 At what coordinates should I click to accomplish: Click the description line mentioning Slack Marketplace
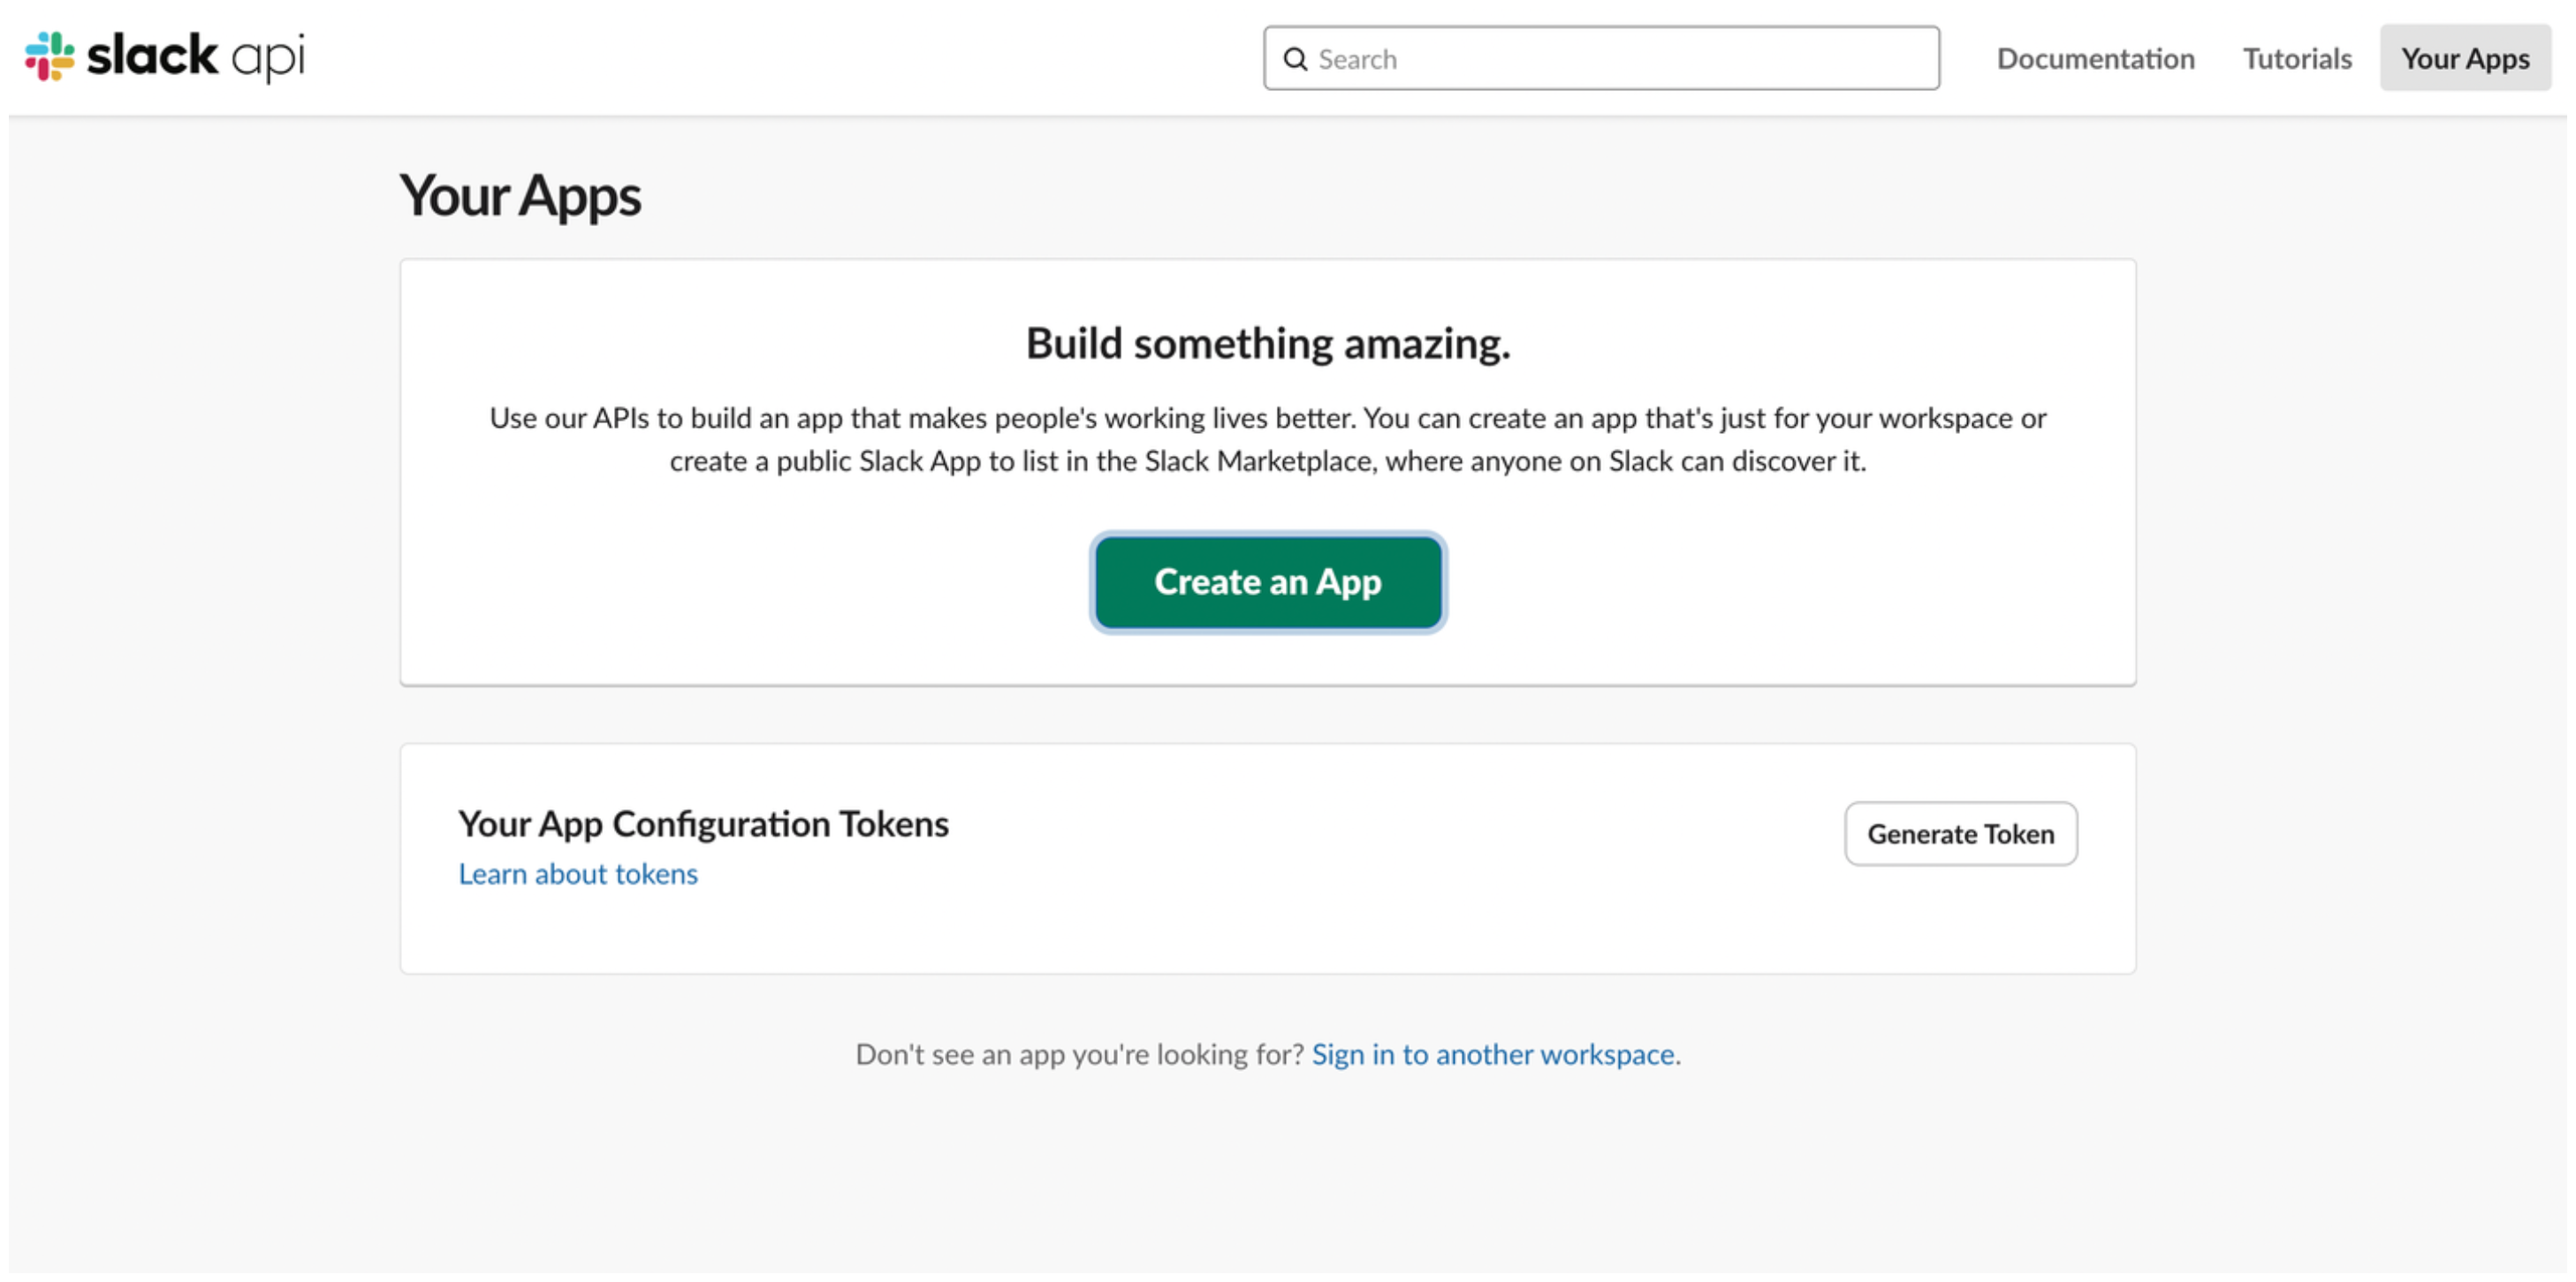(1268, 461)
